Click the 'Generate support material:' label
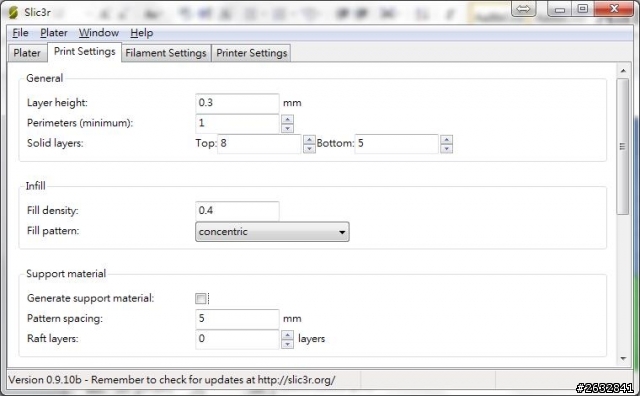640x396 pixels. 91,298
